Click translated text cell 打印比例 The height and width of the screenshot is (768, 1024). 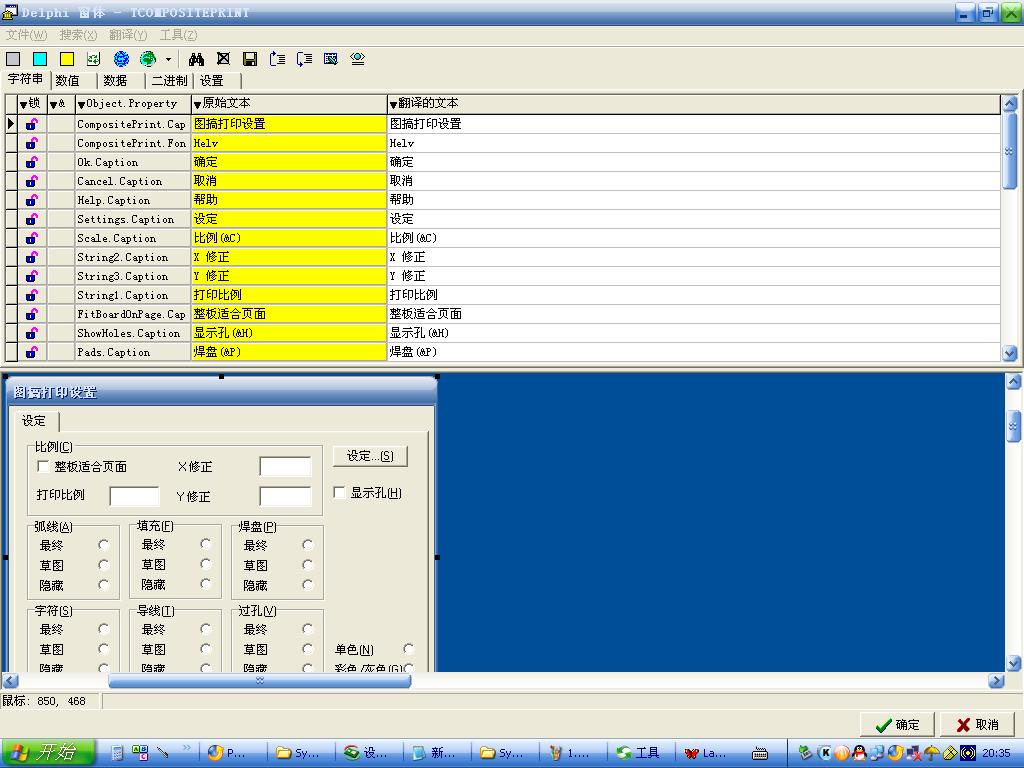tap(694, 295)
